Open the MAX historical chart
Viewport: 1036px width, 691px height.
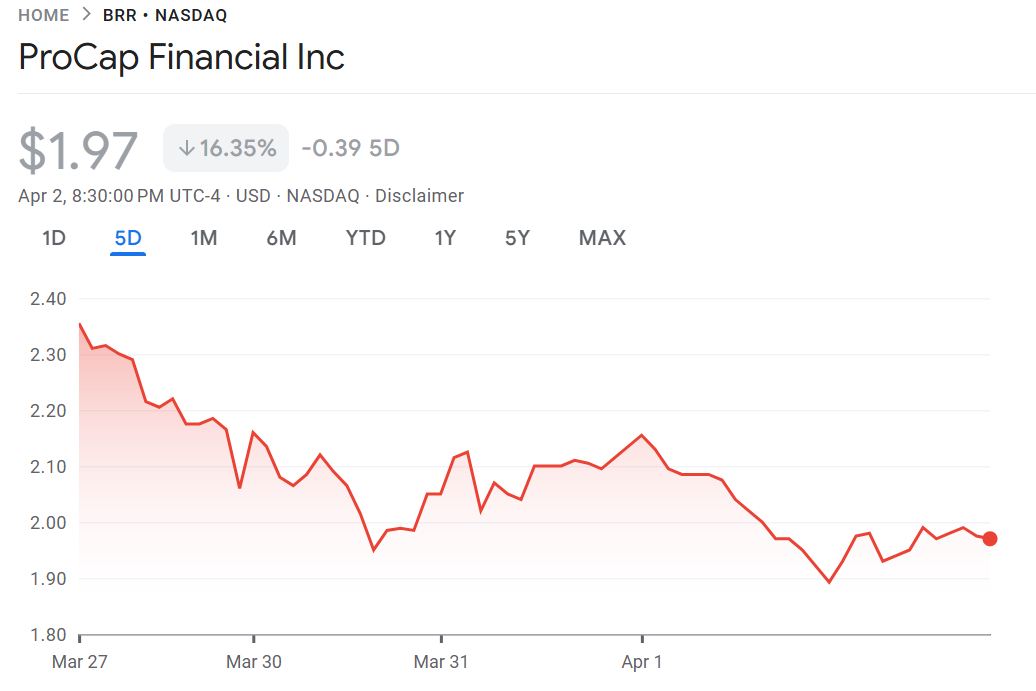coord(602,238)
